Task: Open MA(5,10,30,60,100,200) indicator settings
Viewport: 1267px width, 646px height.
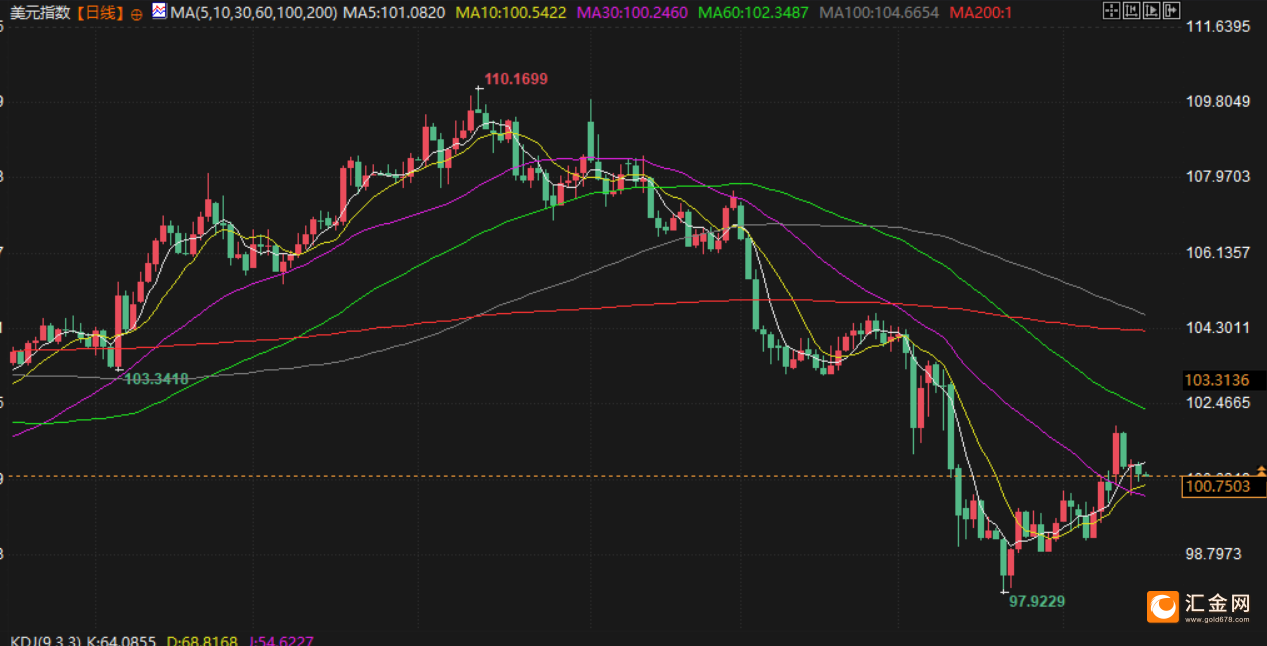Action: pos(253,13)
